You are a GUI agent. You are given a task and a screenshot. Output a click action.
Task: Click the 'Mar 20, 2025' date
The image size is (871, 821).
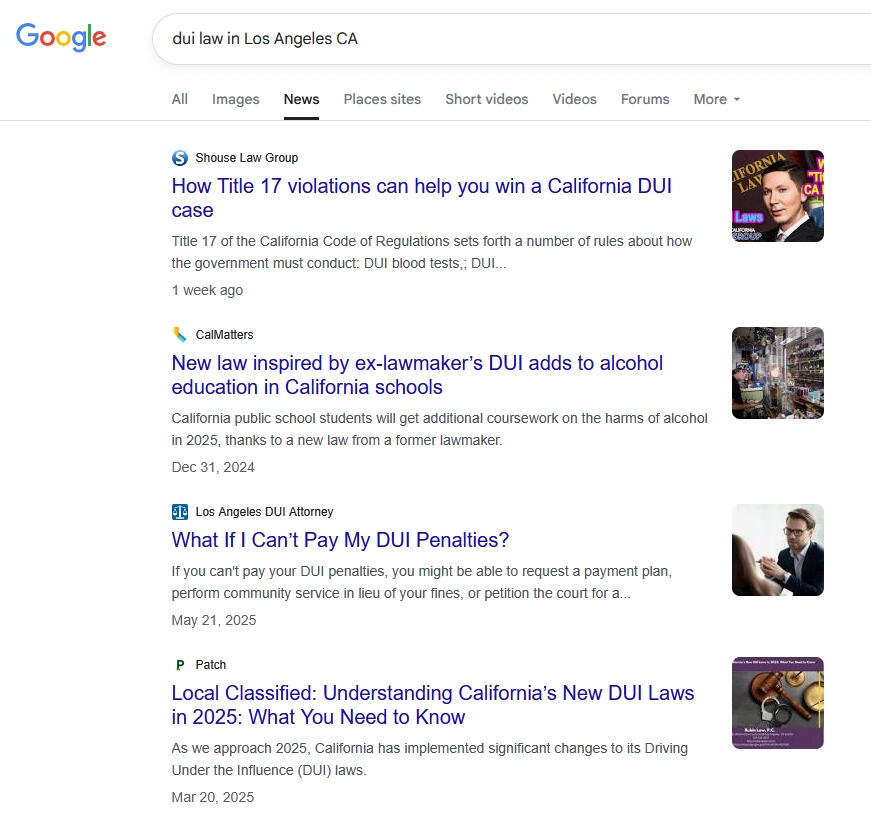[213, 797]
